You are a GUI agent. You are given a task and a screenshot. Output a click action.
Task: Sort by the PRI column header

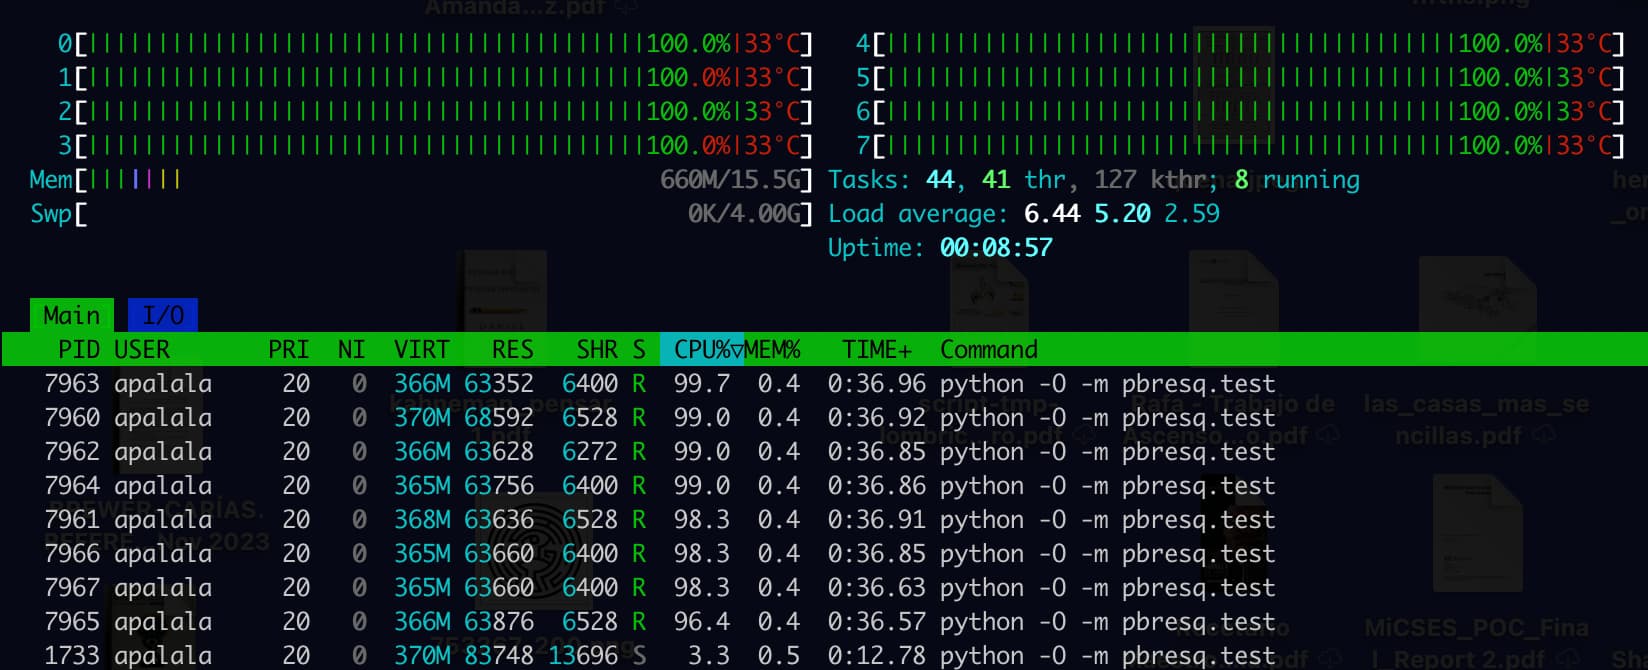coord(289,349)
